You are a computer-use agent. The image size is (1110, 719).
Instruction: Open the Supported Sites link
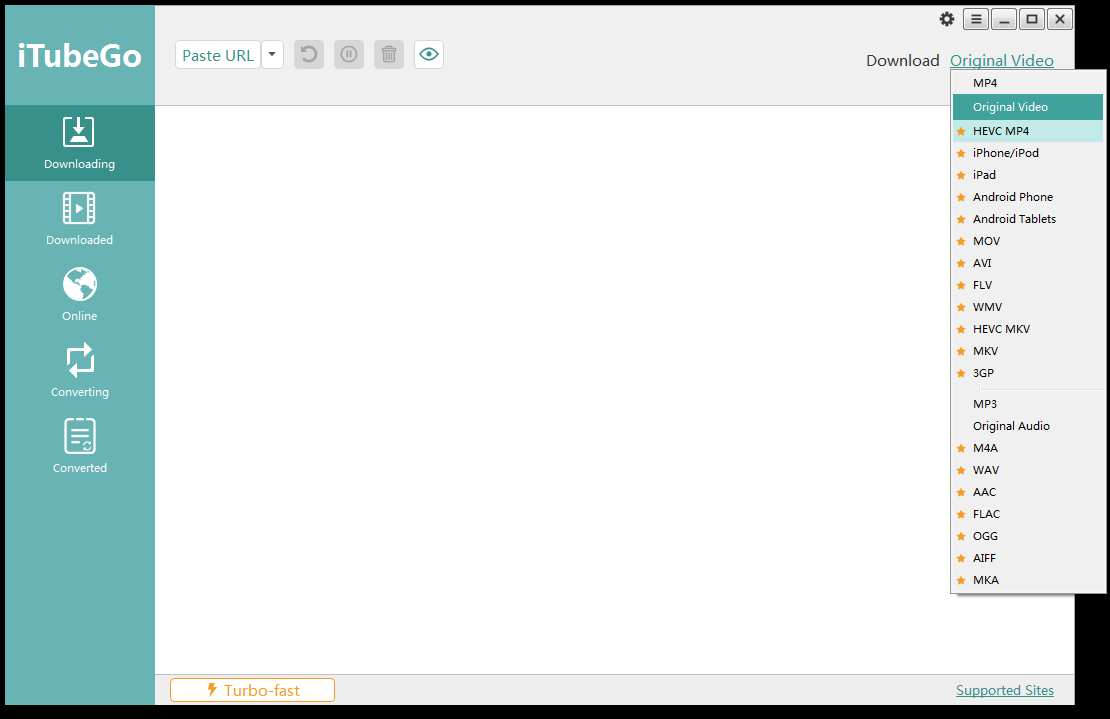click(1005, 690)
